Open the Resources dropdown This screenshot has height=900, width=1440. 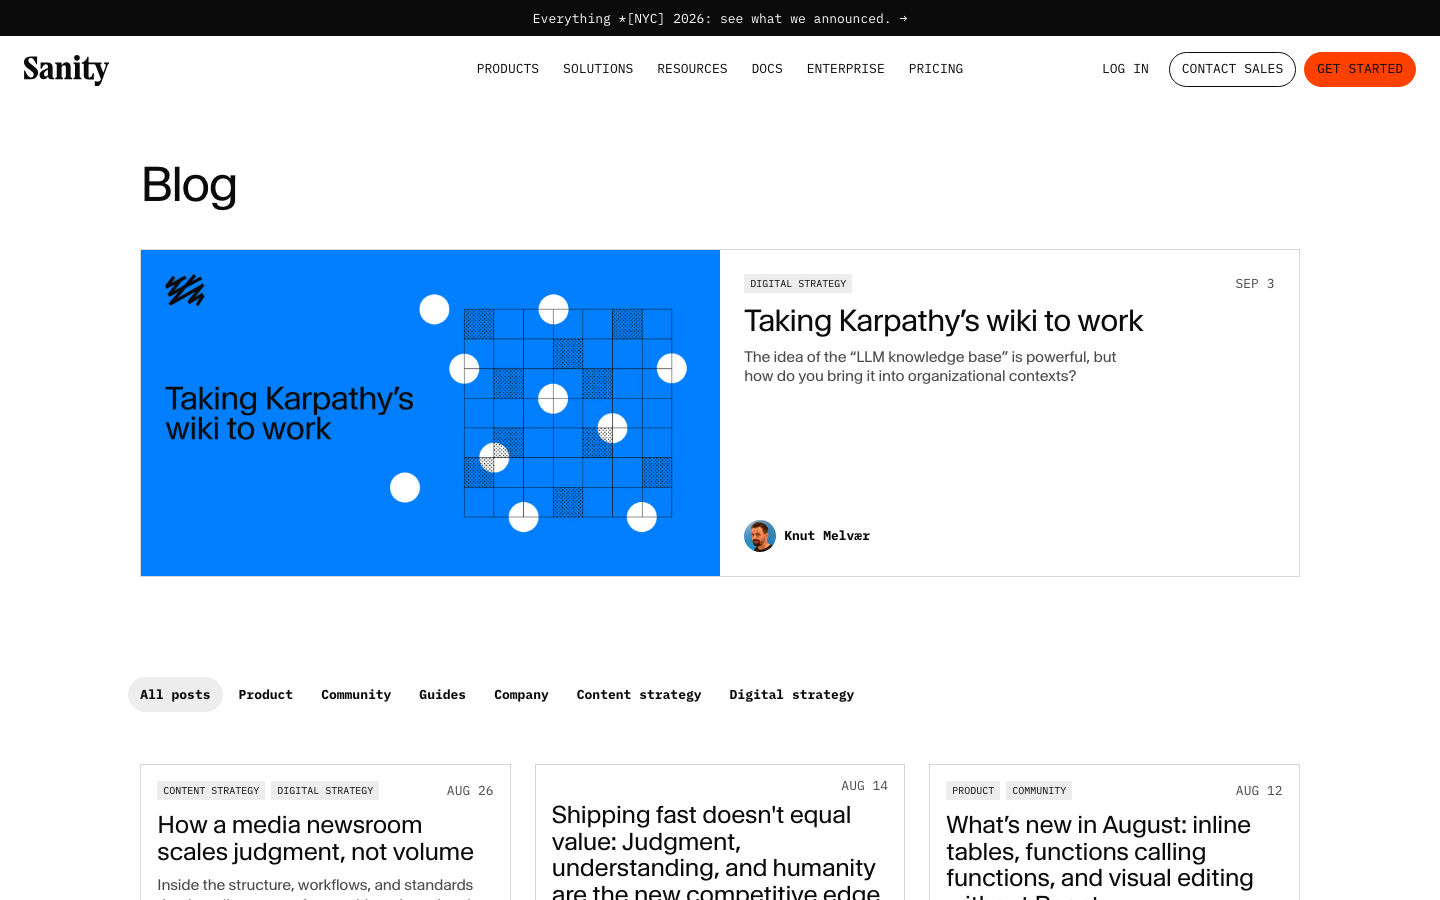coord(692,69)
